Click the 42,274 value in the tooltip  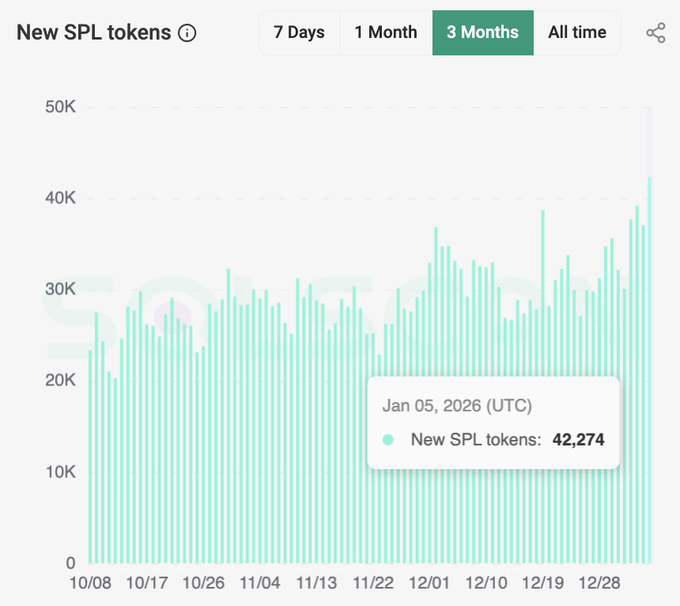point(578,439)
